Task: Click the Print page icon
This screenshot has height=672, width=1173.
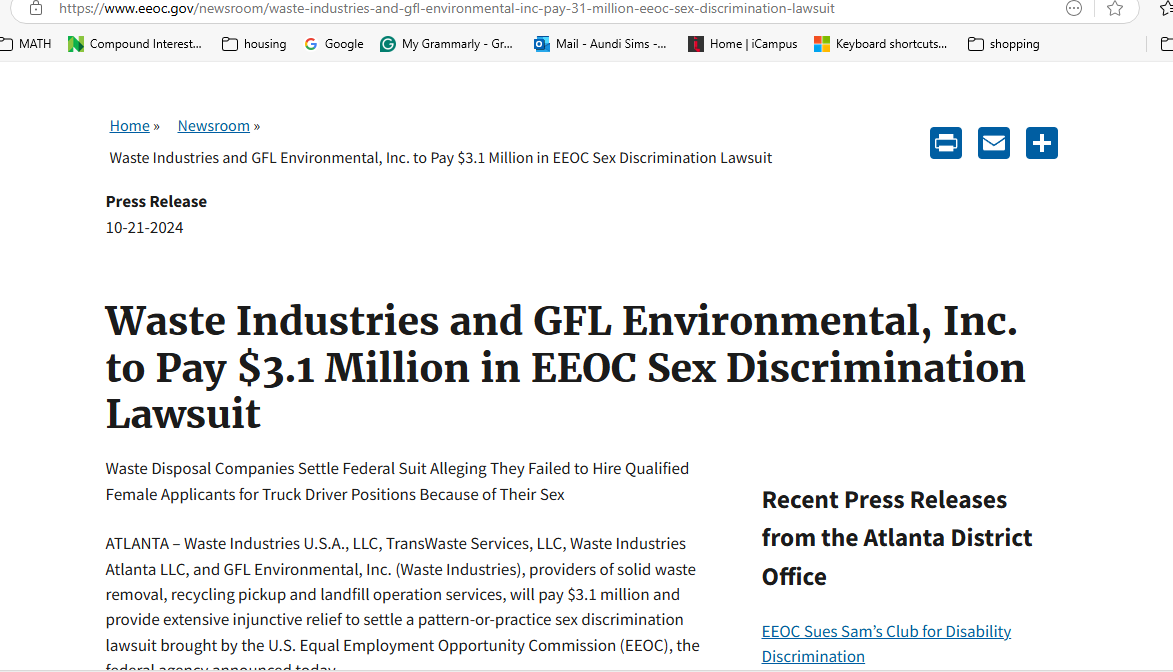Action: point(946,143)
